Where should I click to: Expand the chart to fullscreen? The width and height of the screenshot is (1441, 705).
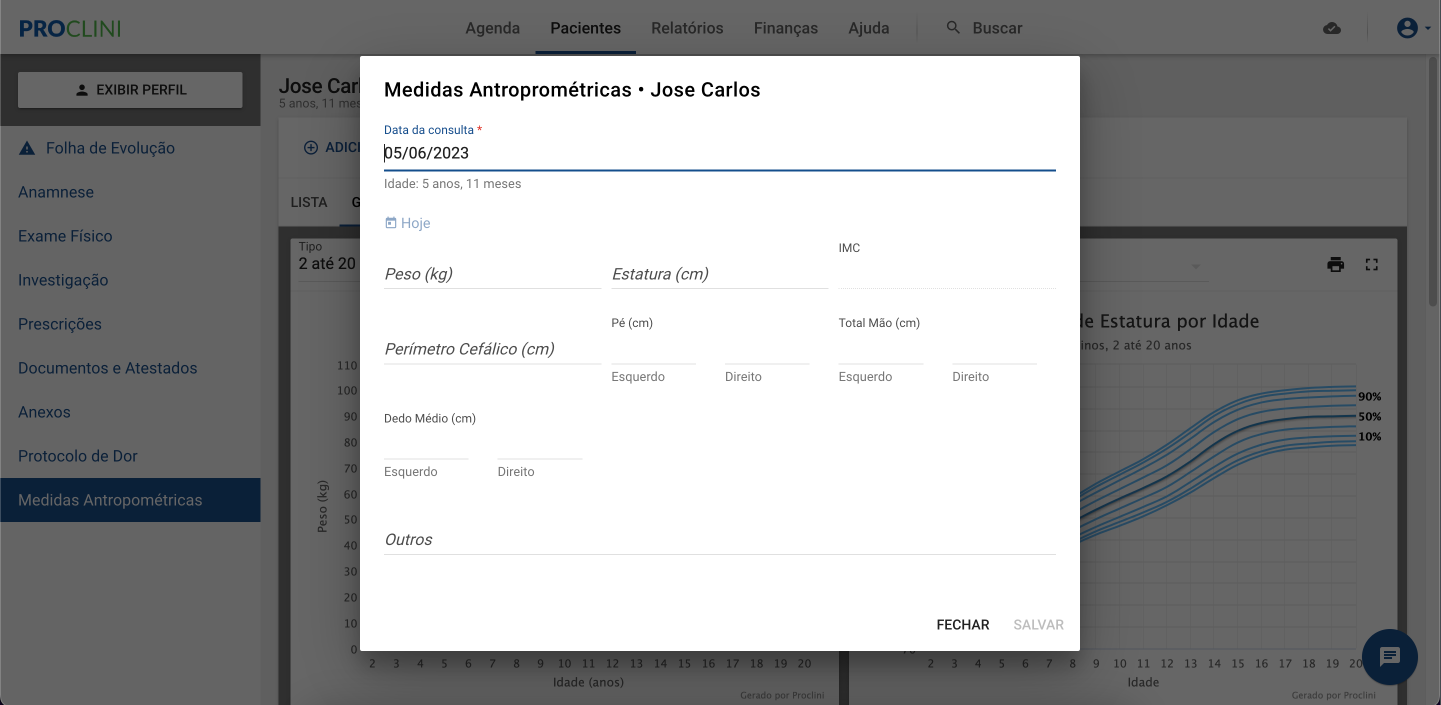[x=1372, y=265]
